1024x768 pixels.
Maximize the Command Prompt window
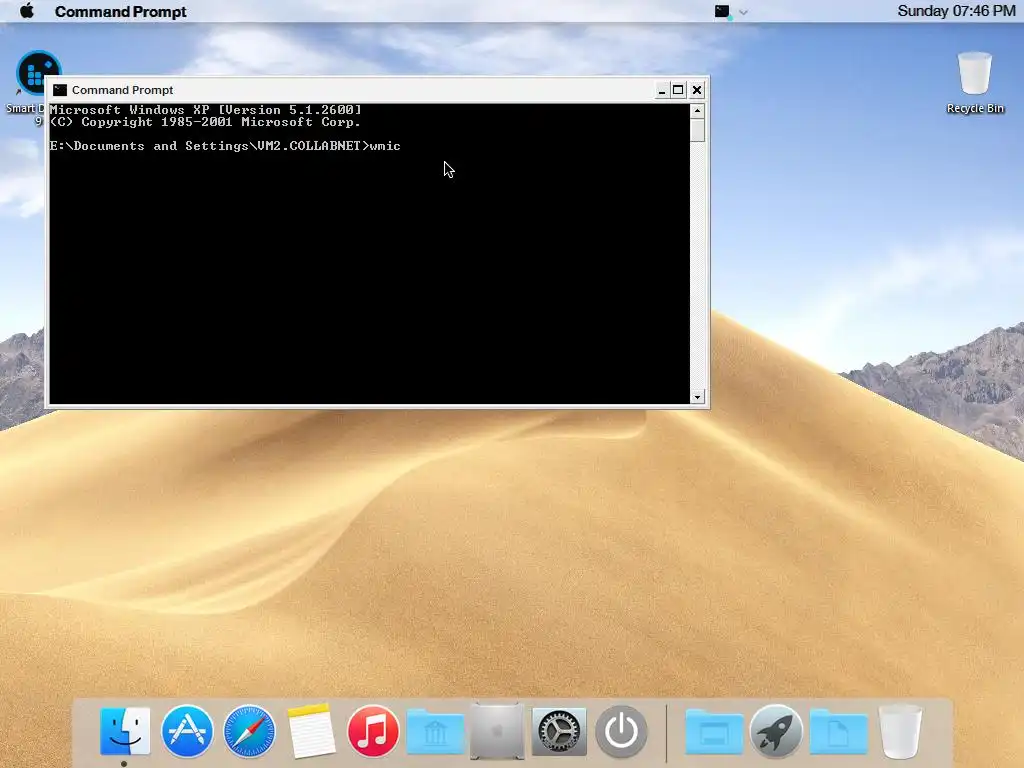click(678, 90)
